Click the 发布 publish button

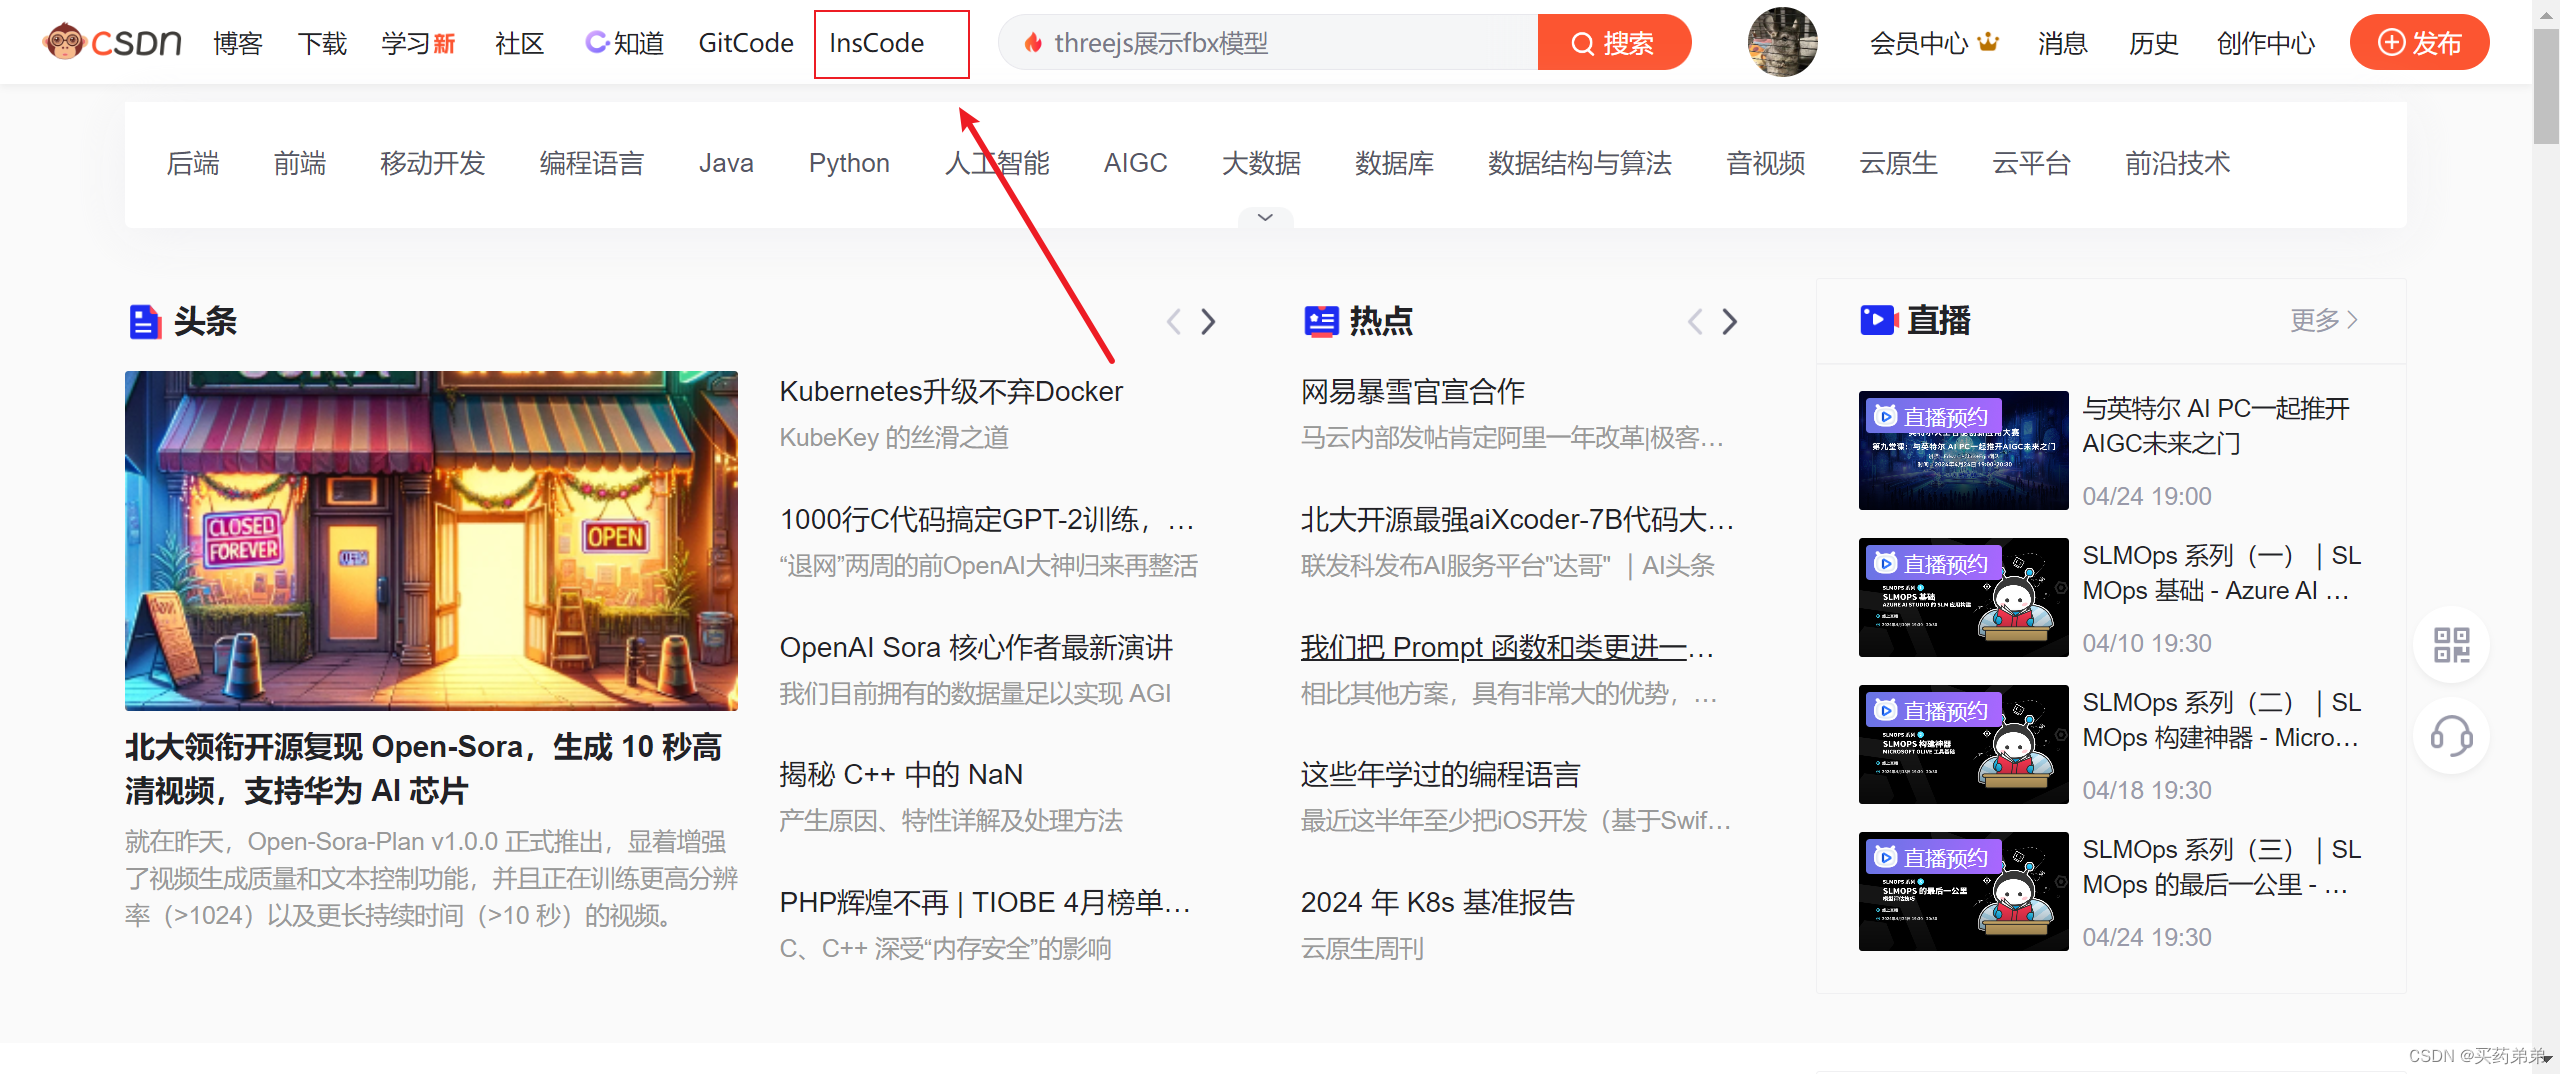click(2420, 43)
